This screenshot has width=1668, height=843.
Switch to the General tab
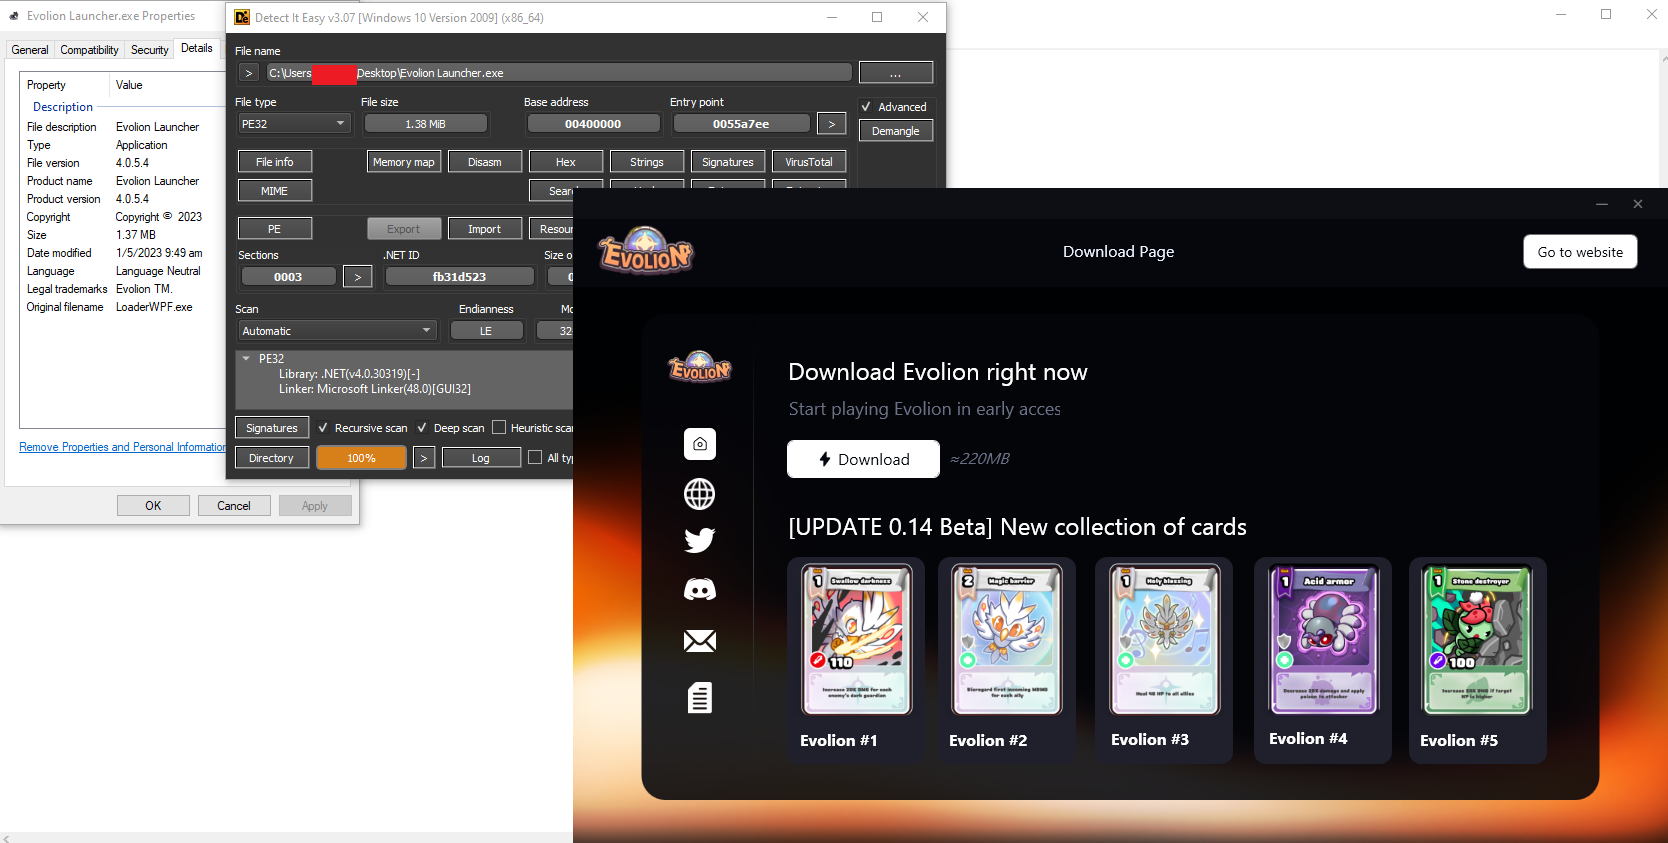[x=30, y=50]
